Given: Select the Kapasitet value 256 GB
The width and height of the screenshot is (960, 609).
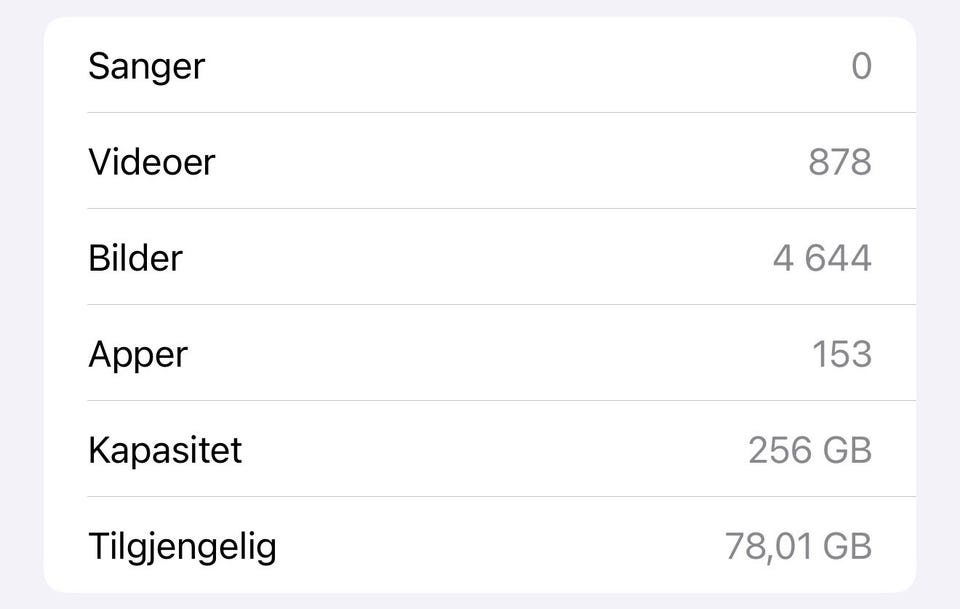Looking at the screenshot, I should 810,450.
